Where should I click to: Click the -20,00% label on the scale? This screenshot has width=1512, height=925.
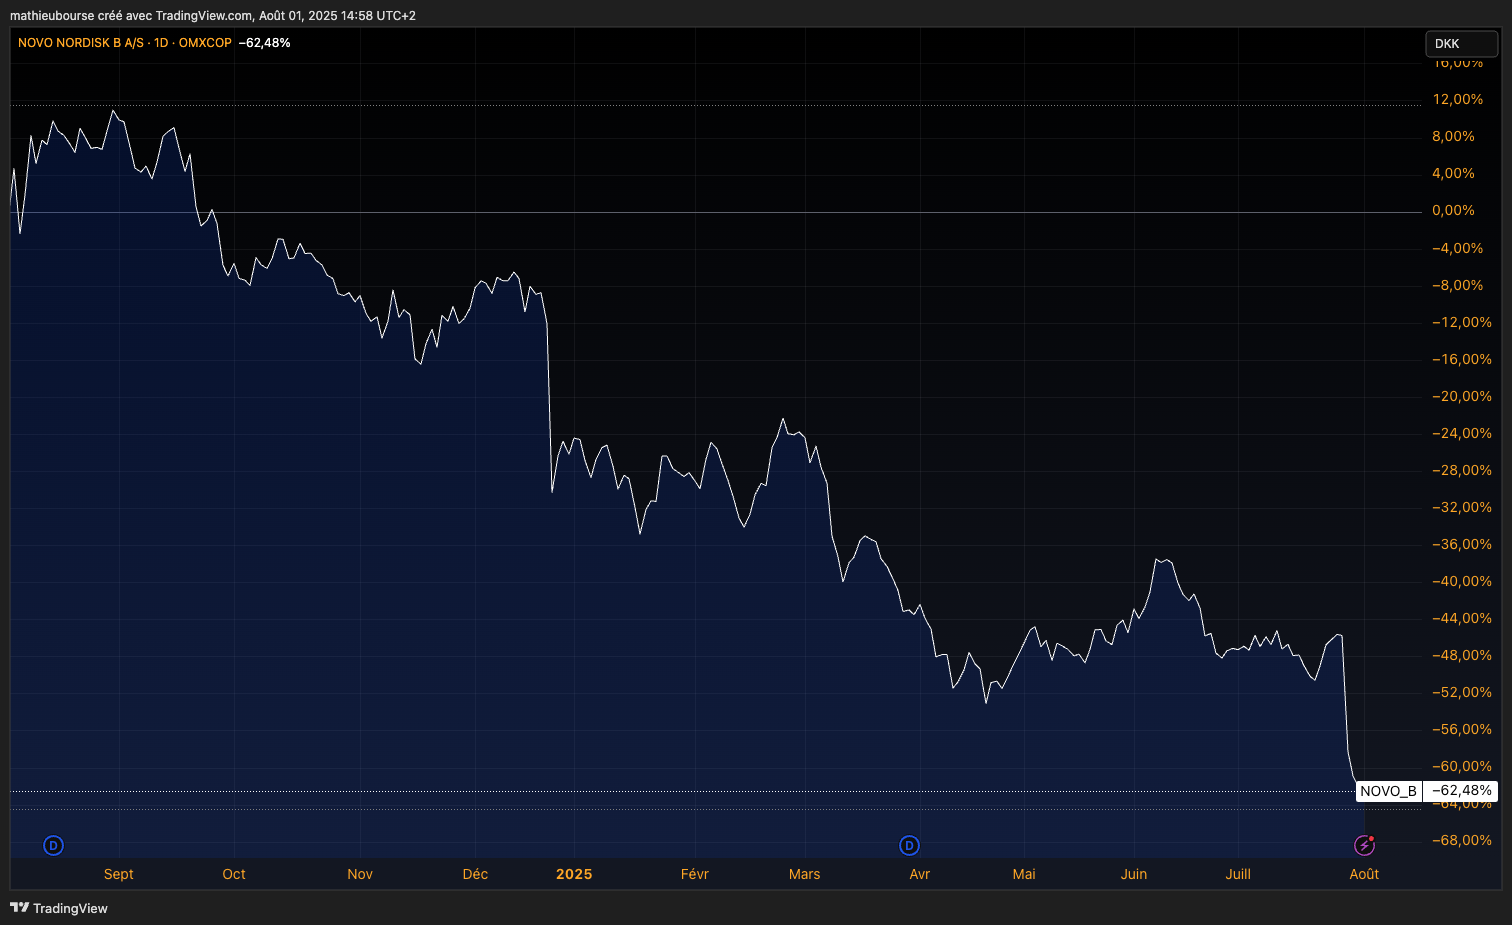pos(1462,396)
